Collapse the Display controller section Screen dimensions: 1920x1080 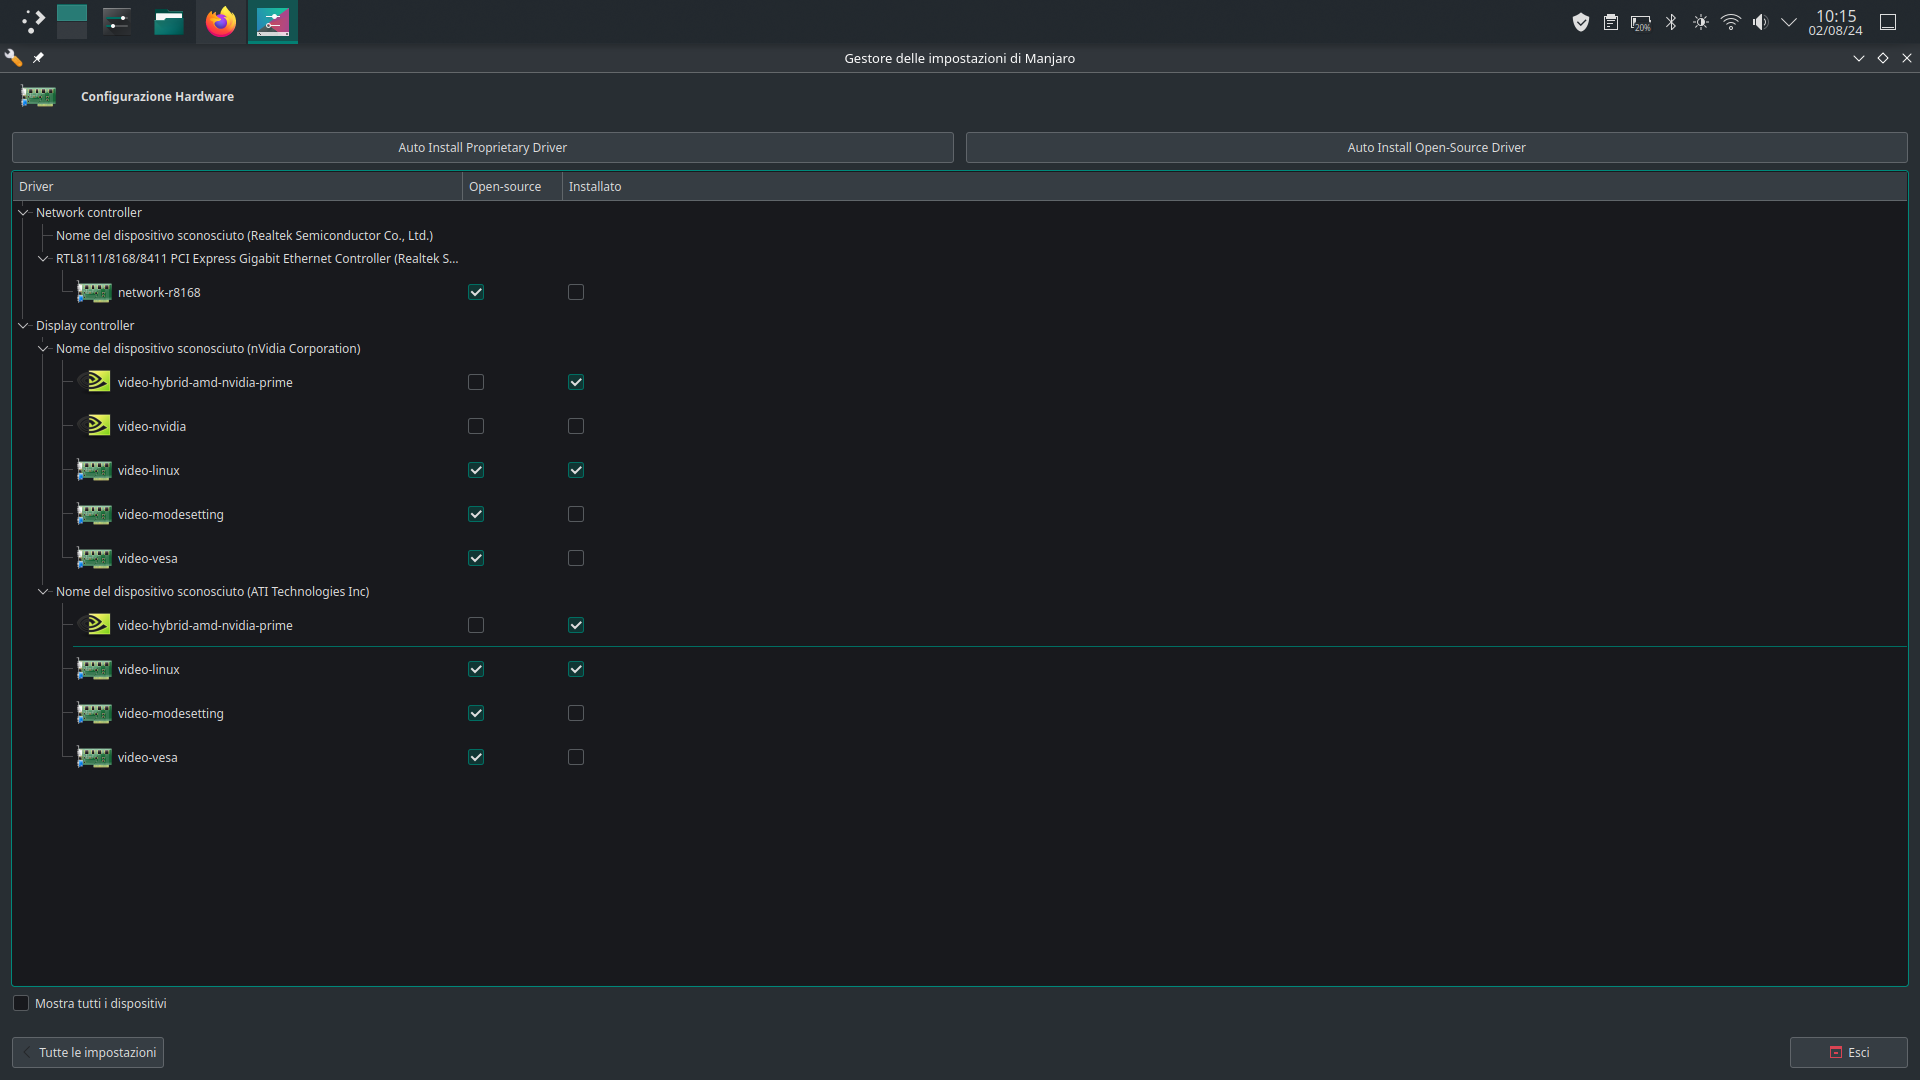pos(22,325)
